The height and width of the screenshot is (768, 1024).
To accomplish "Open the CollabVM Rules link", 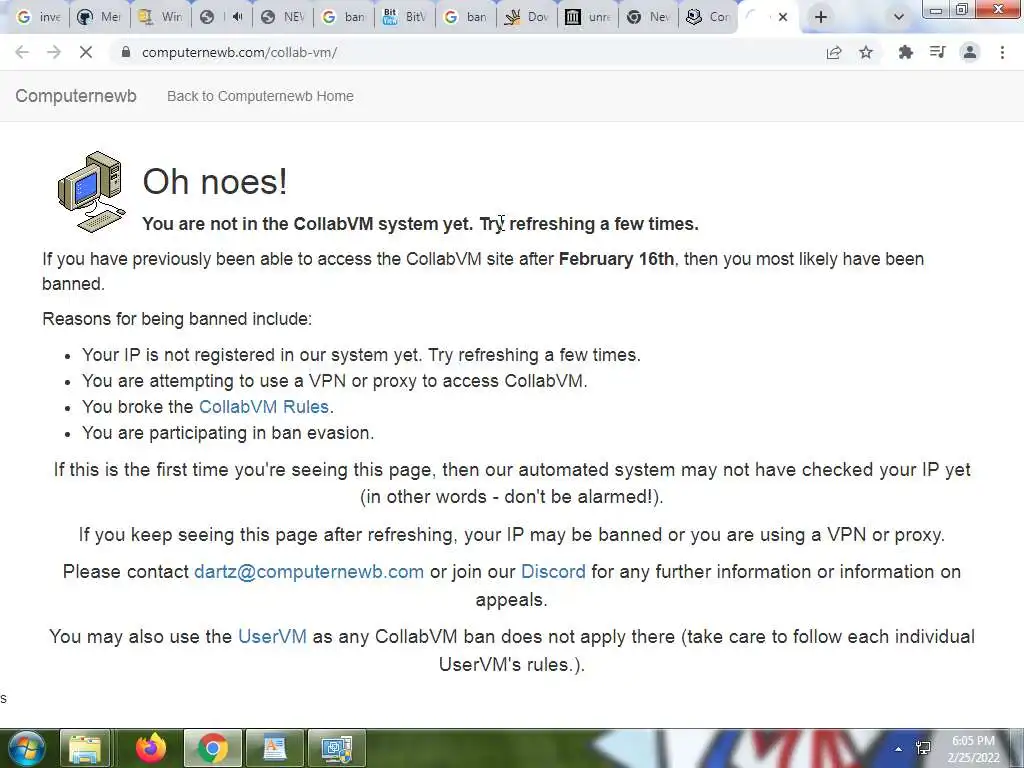I will [x=264, y=407].
